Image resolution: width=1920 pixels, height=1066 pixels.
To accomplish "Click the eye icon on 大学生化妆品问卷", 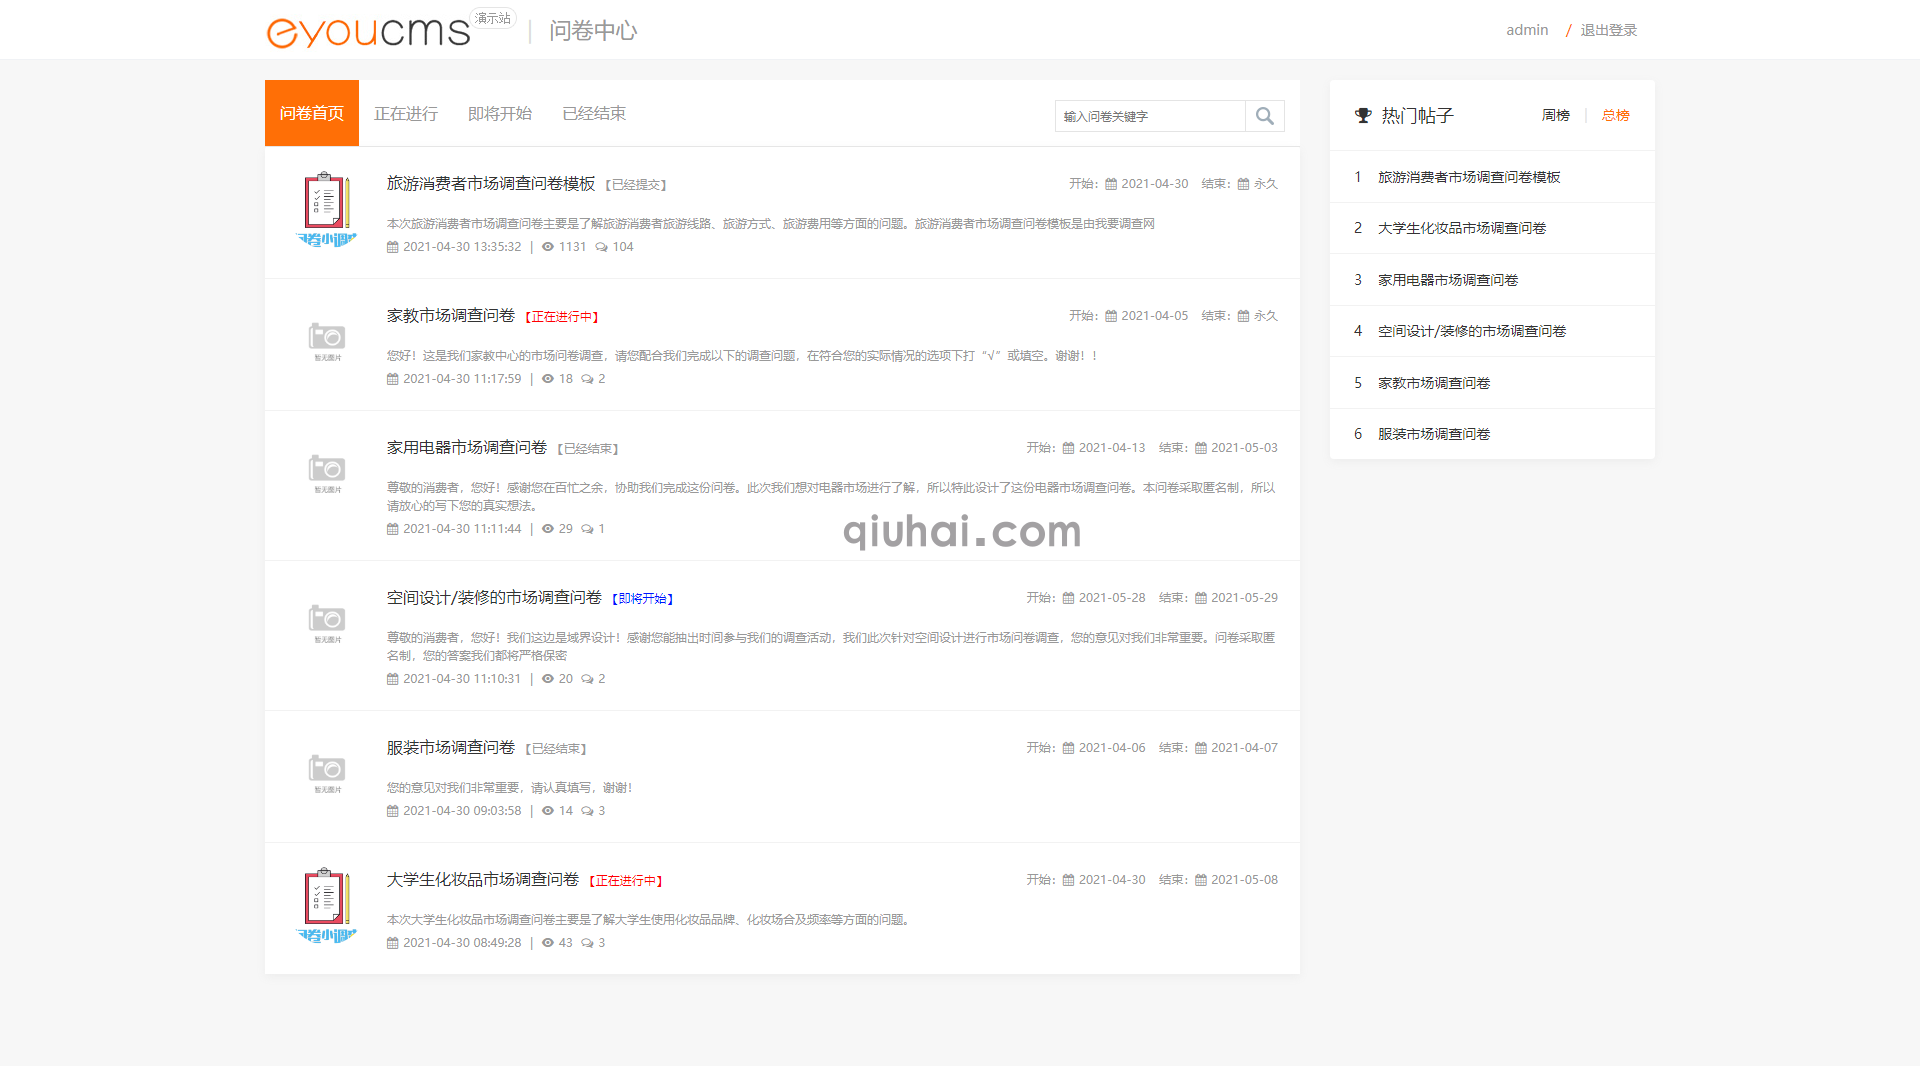I will pyautogui.click(x=547, y=942).
